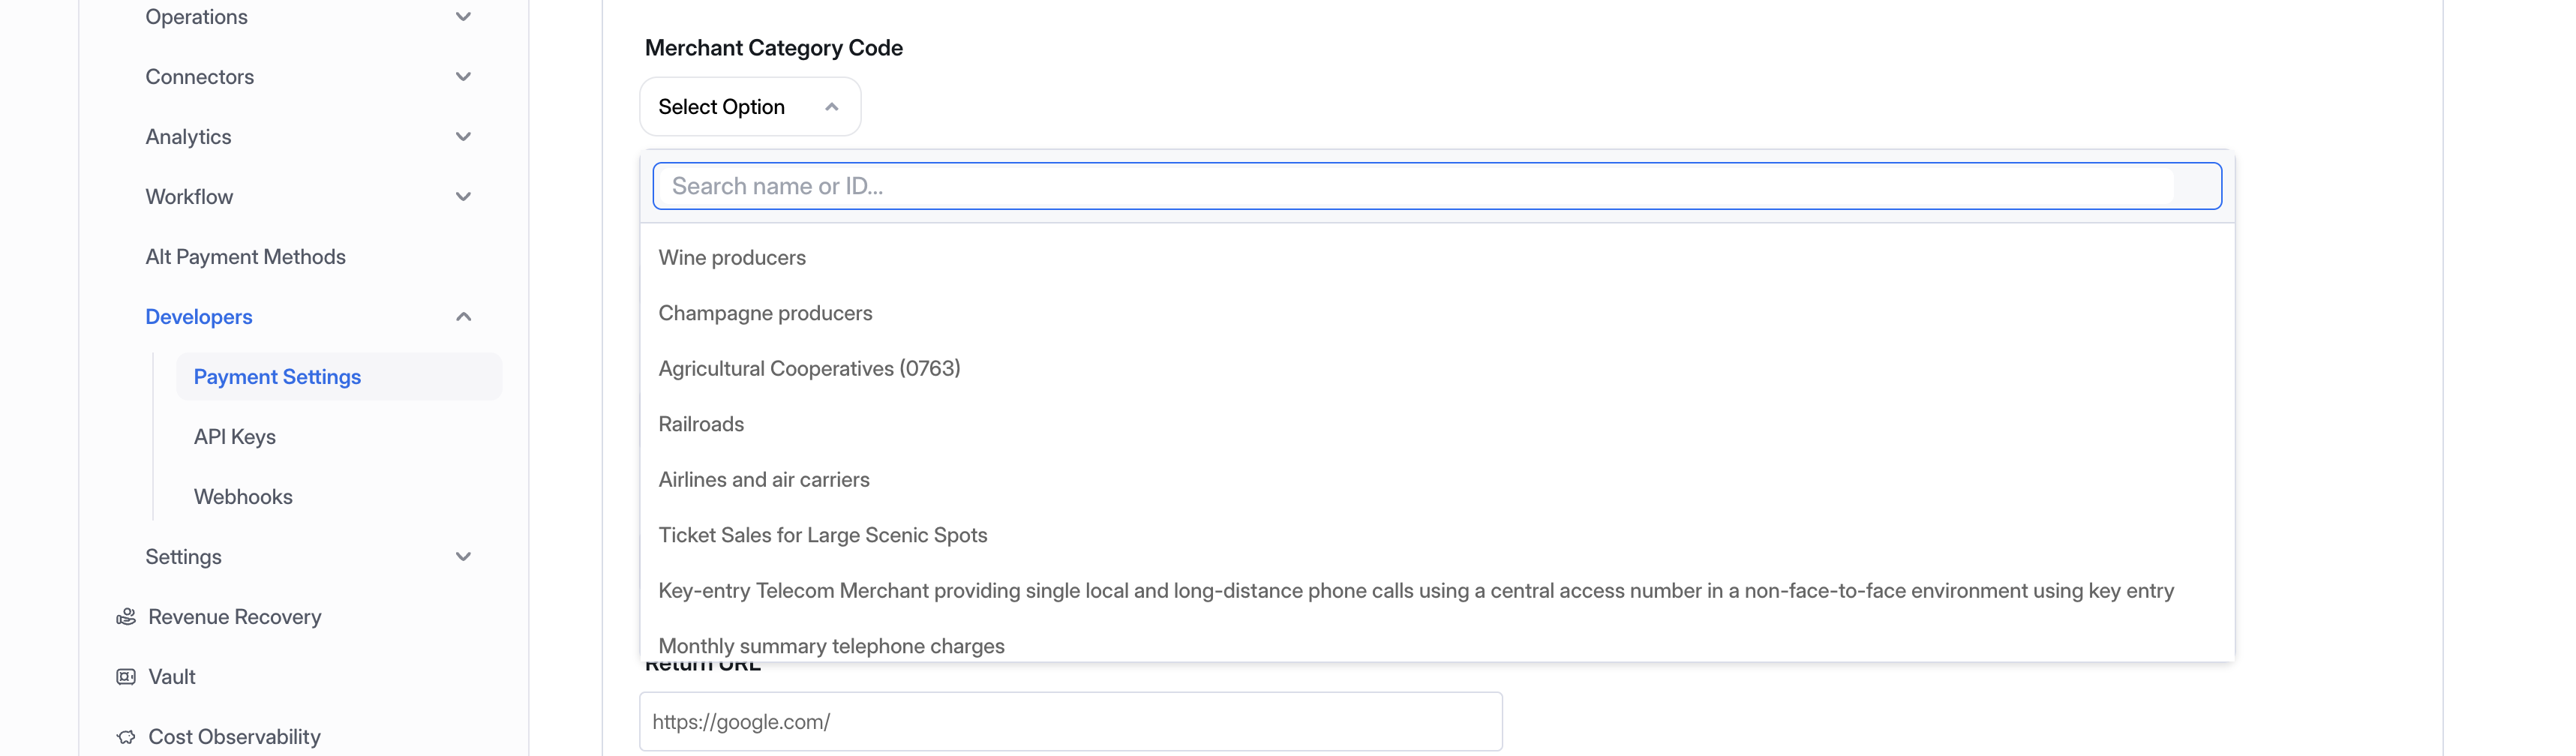This screenshot has width=2576, height=756.
Task: Collapse the Developers section chevron
Action: (x=463, y=317)
